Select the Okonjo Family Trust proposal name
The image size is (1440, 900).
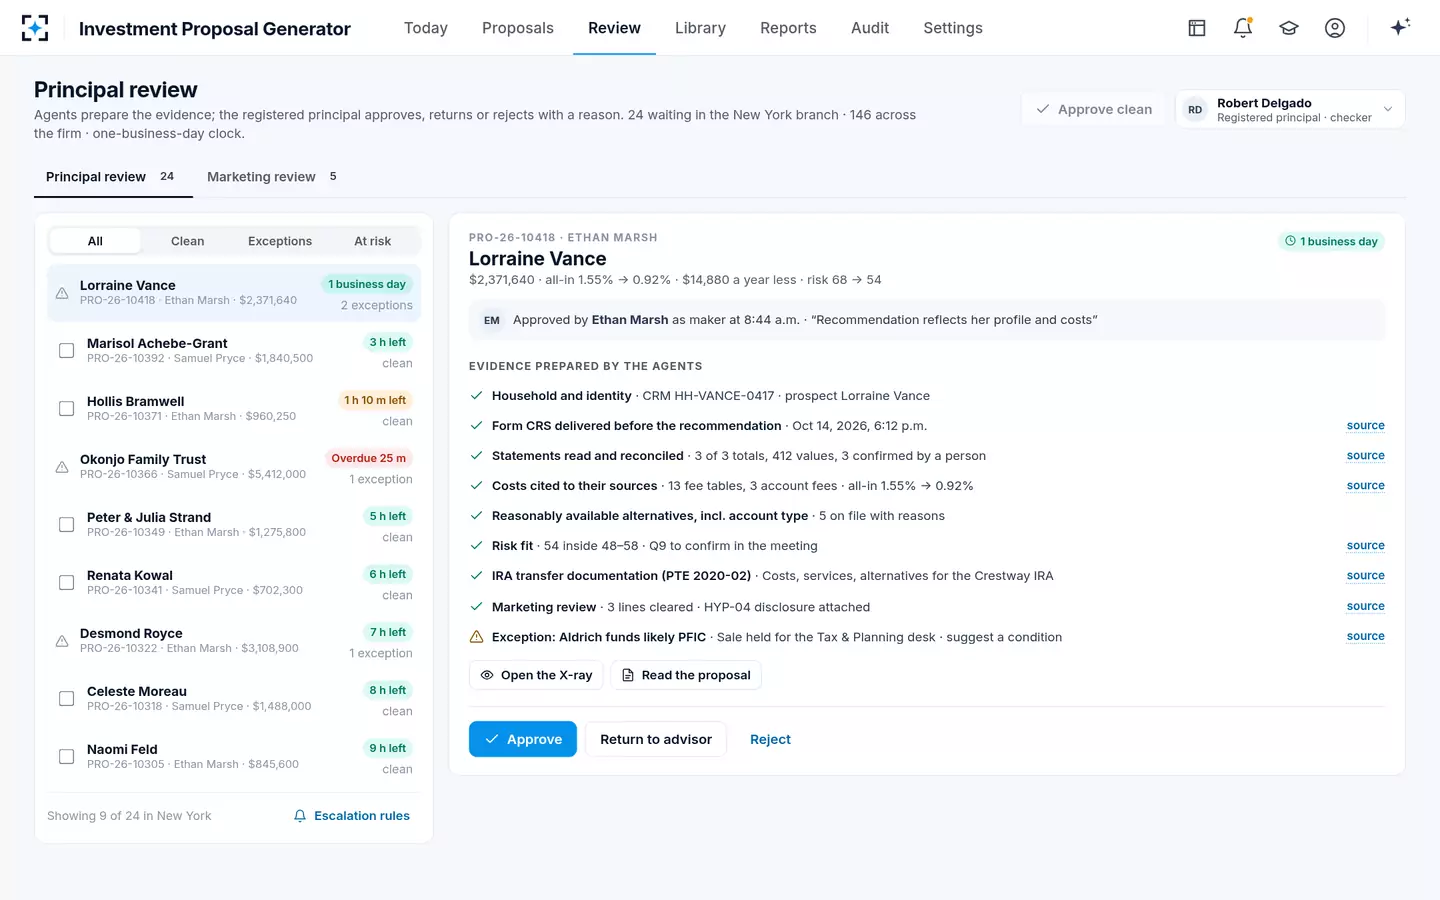click(x=143, y=459)
